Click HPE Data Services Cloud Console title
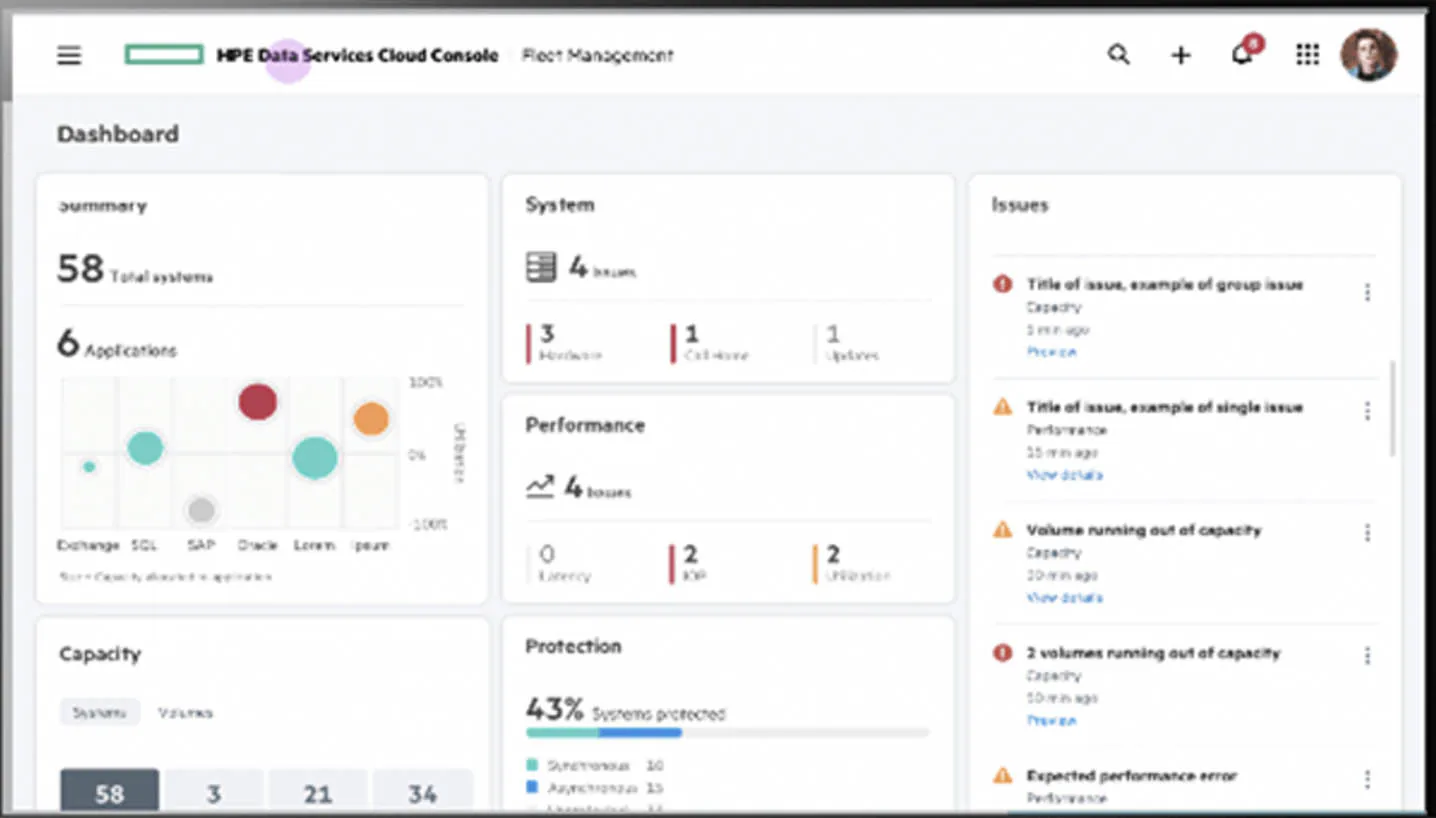 tap(357, 55)
